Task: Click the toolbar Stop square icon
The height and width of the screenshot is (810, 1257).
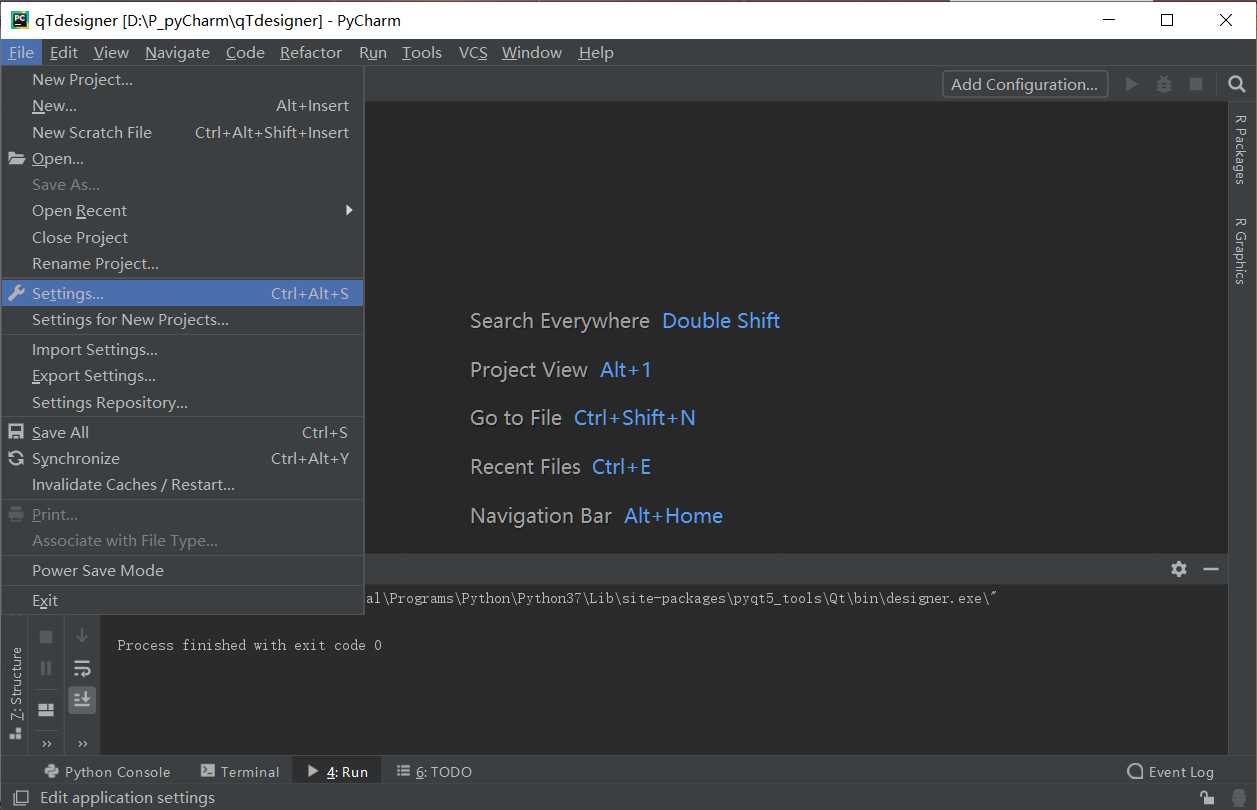Action: click(1196, 84)
